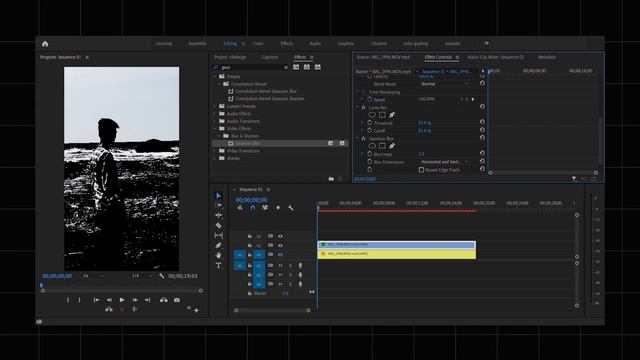Select the Hand tool
This screenshot has width=640, height=360.
tap(218, 256)
